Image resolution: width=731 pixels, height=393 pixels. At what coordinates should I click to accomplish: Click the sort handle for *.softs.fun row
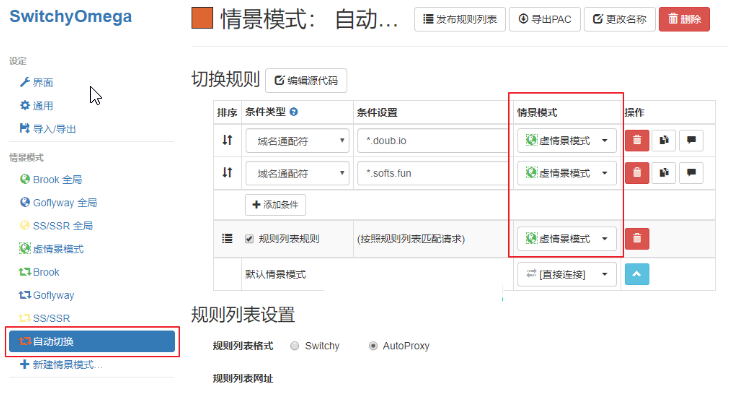pos(227,172)
